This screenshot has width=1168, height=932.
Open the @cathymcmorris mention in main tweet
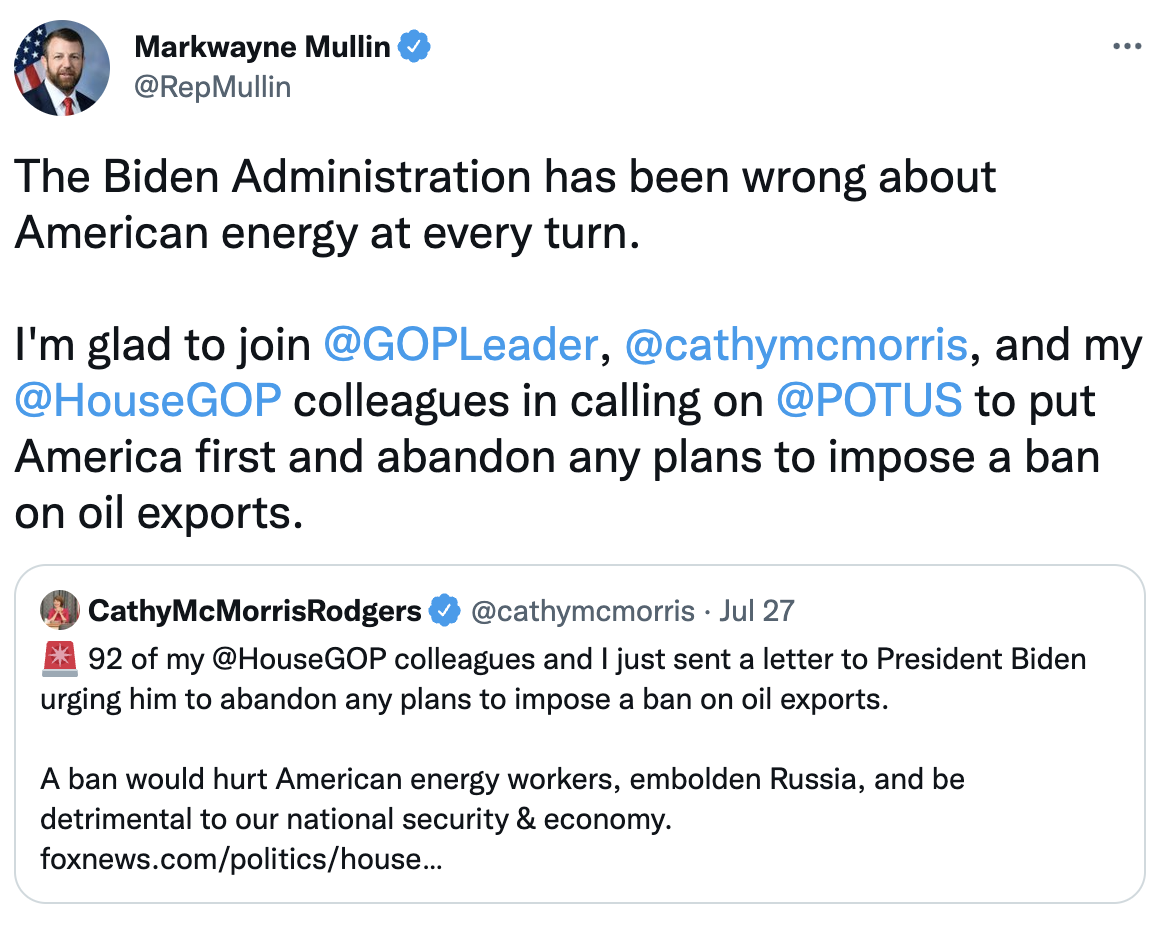[x=796, y=345]
